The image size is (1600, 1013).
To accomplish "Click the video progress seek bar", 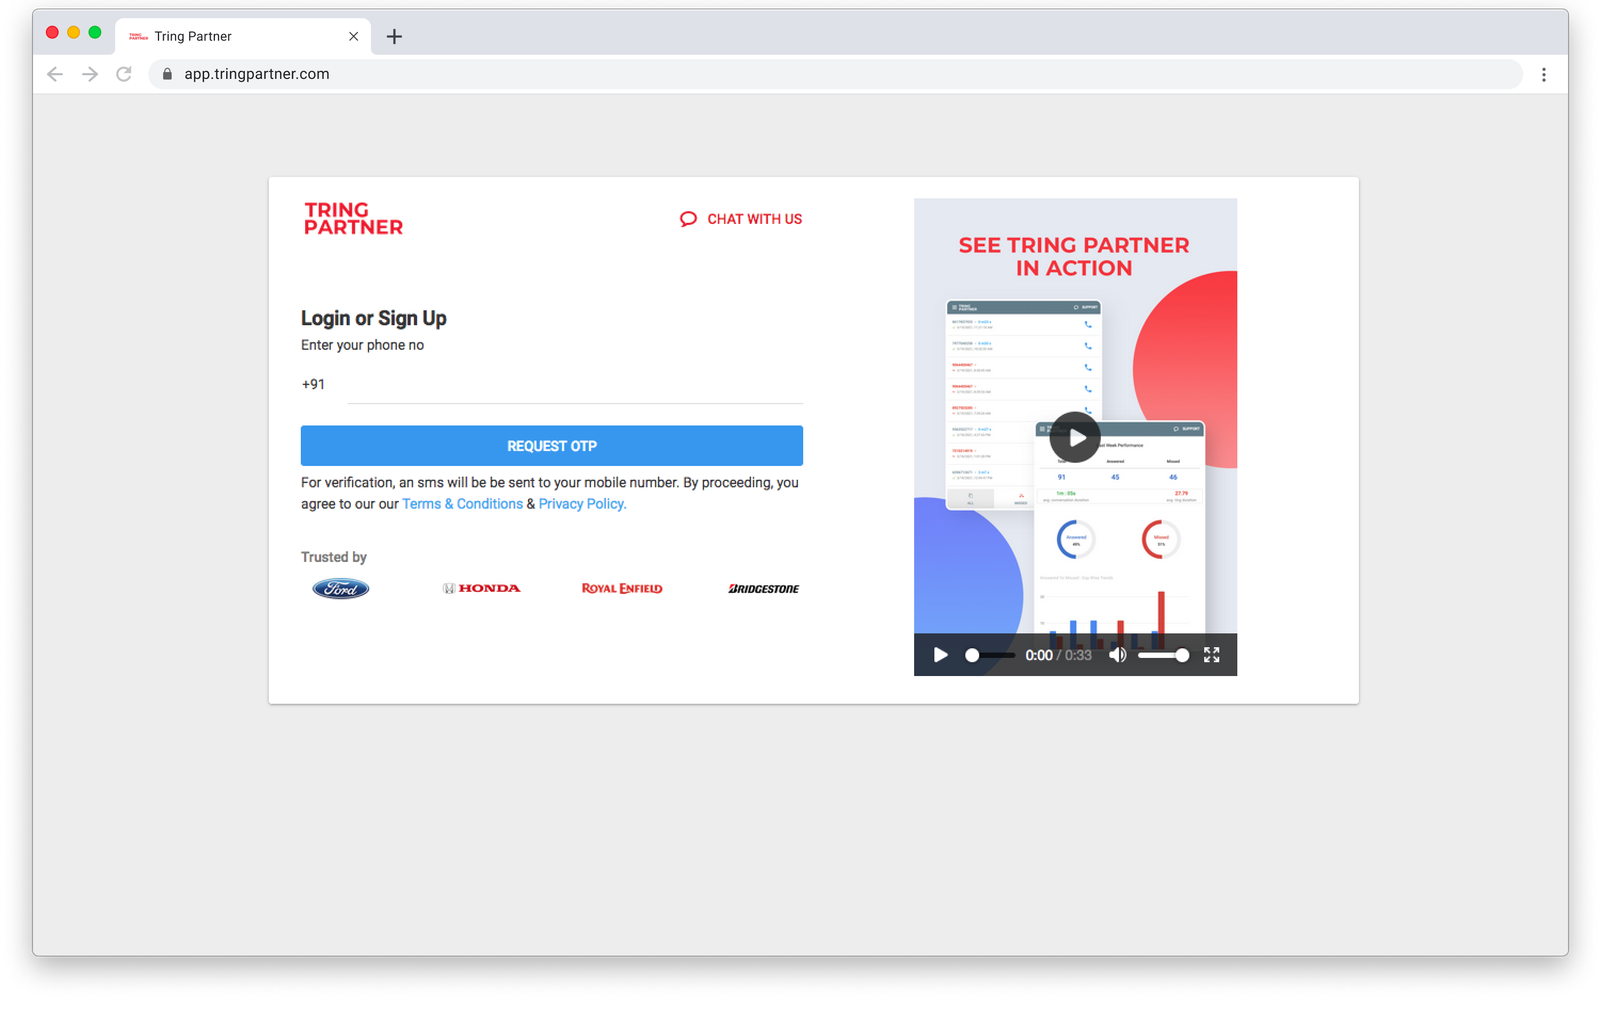I will tap(990, 655).
